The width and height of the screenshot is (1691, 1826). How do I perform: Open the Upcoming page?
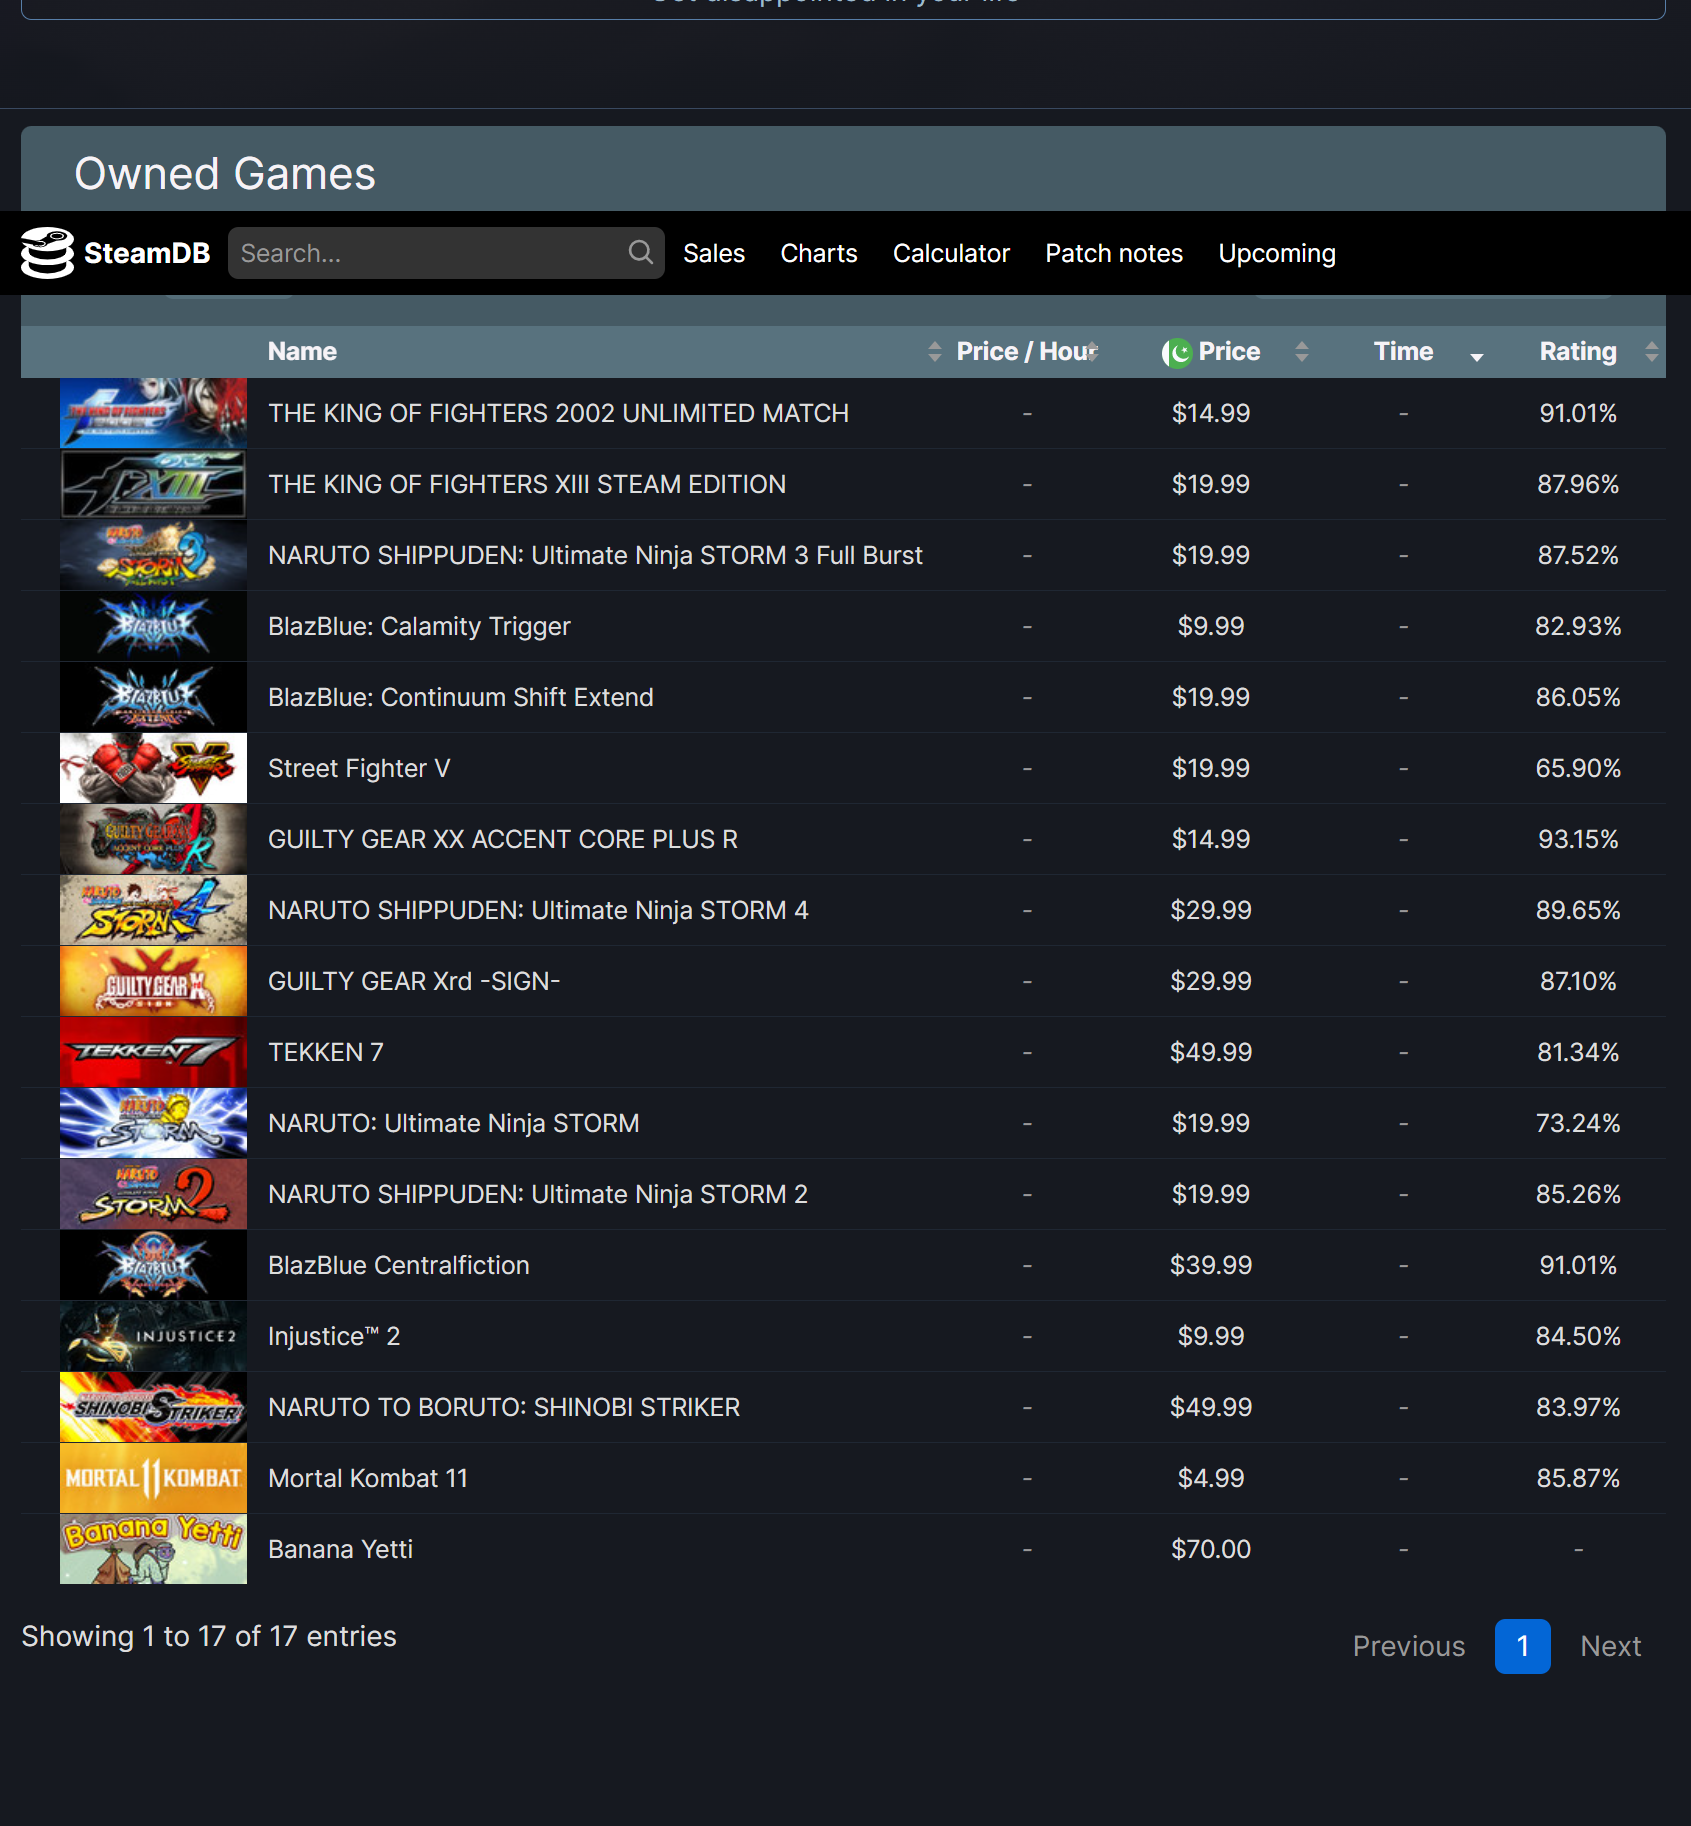click(1277, 253)
